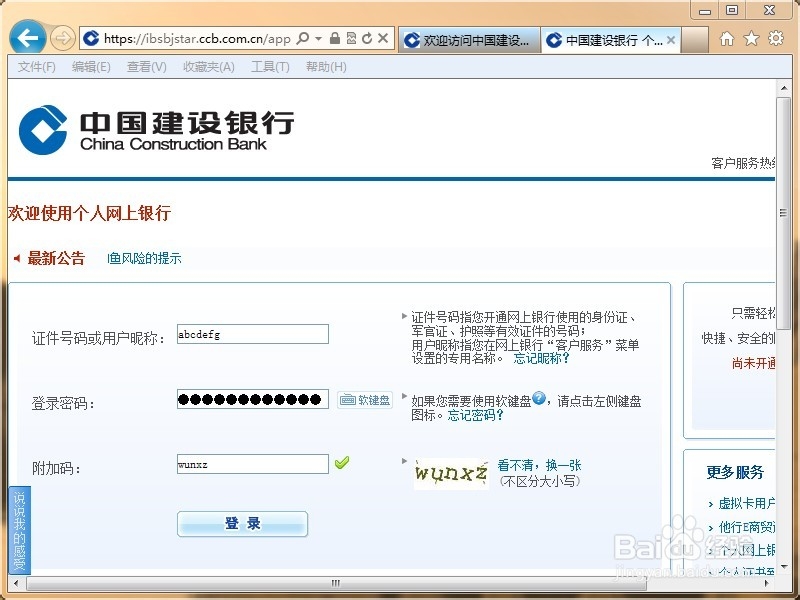Click the search magnifier in address bar
The image size is (800, 600).
coord(303,38)
